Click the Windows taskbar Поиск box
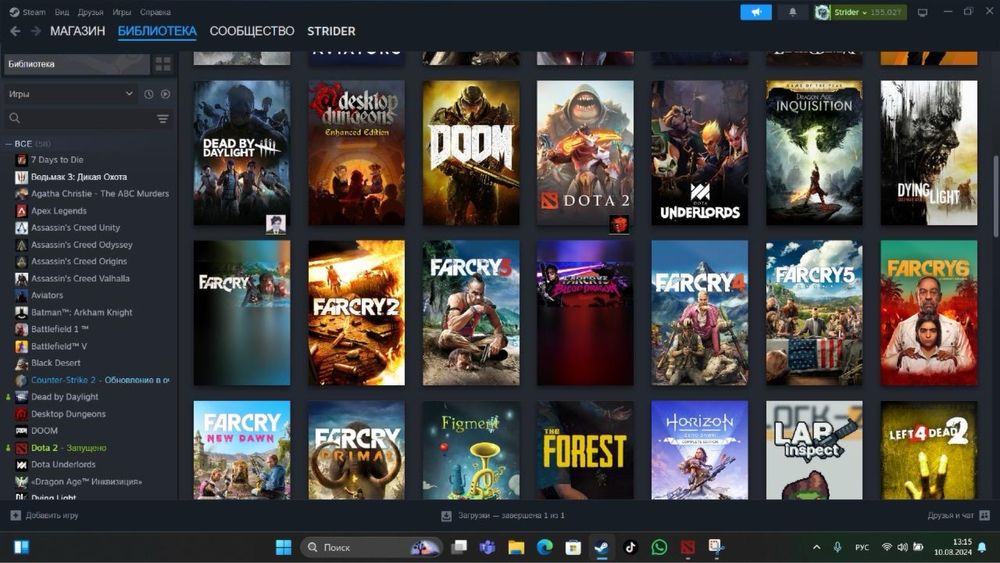This screenshot has height=563, width=1000. 372,547
